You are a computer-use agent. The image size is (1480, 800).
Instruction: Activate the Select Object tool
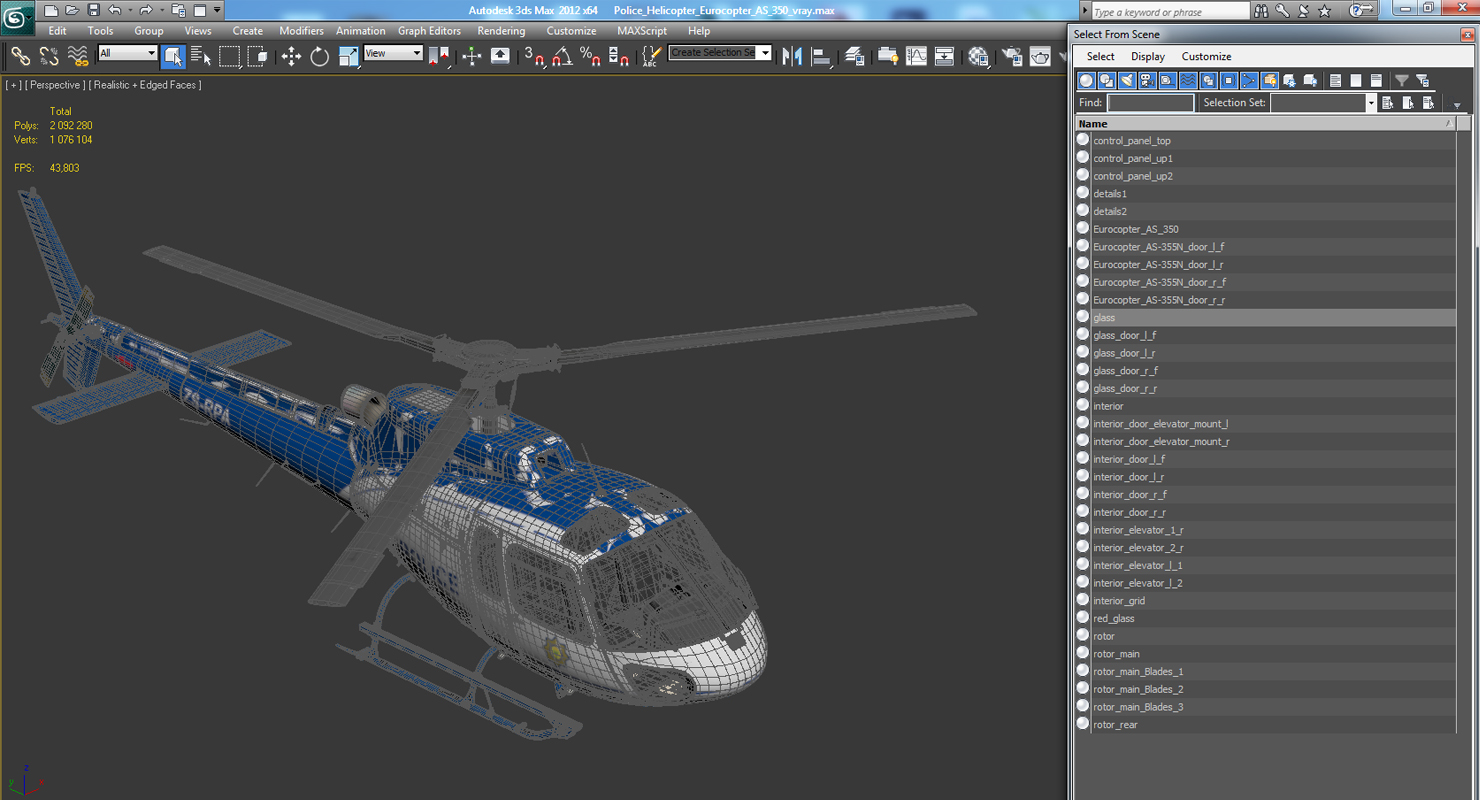point(173,56)
